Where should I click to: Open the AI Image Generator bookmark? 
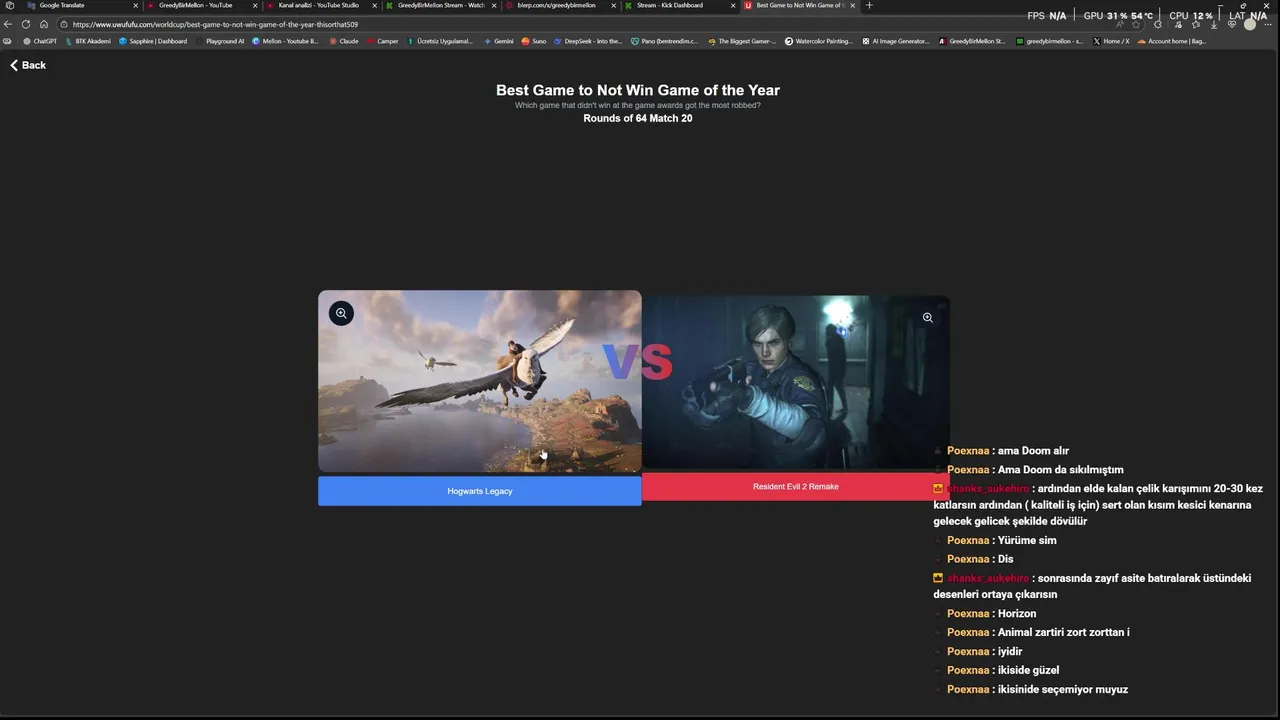896,41
